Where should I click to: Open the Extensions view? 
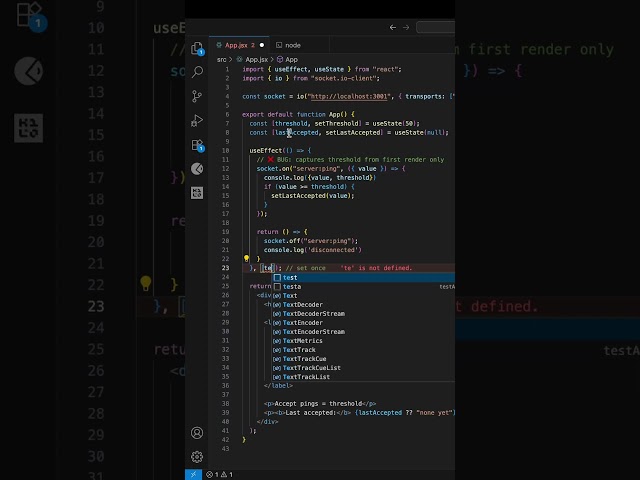pos(197,145)
